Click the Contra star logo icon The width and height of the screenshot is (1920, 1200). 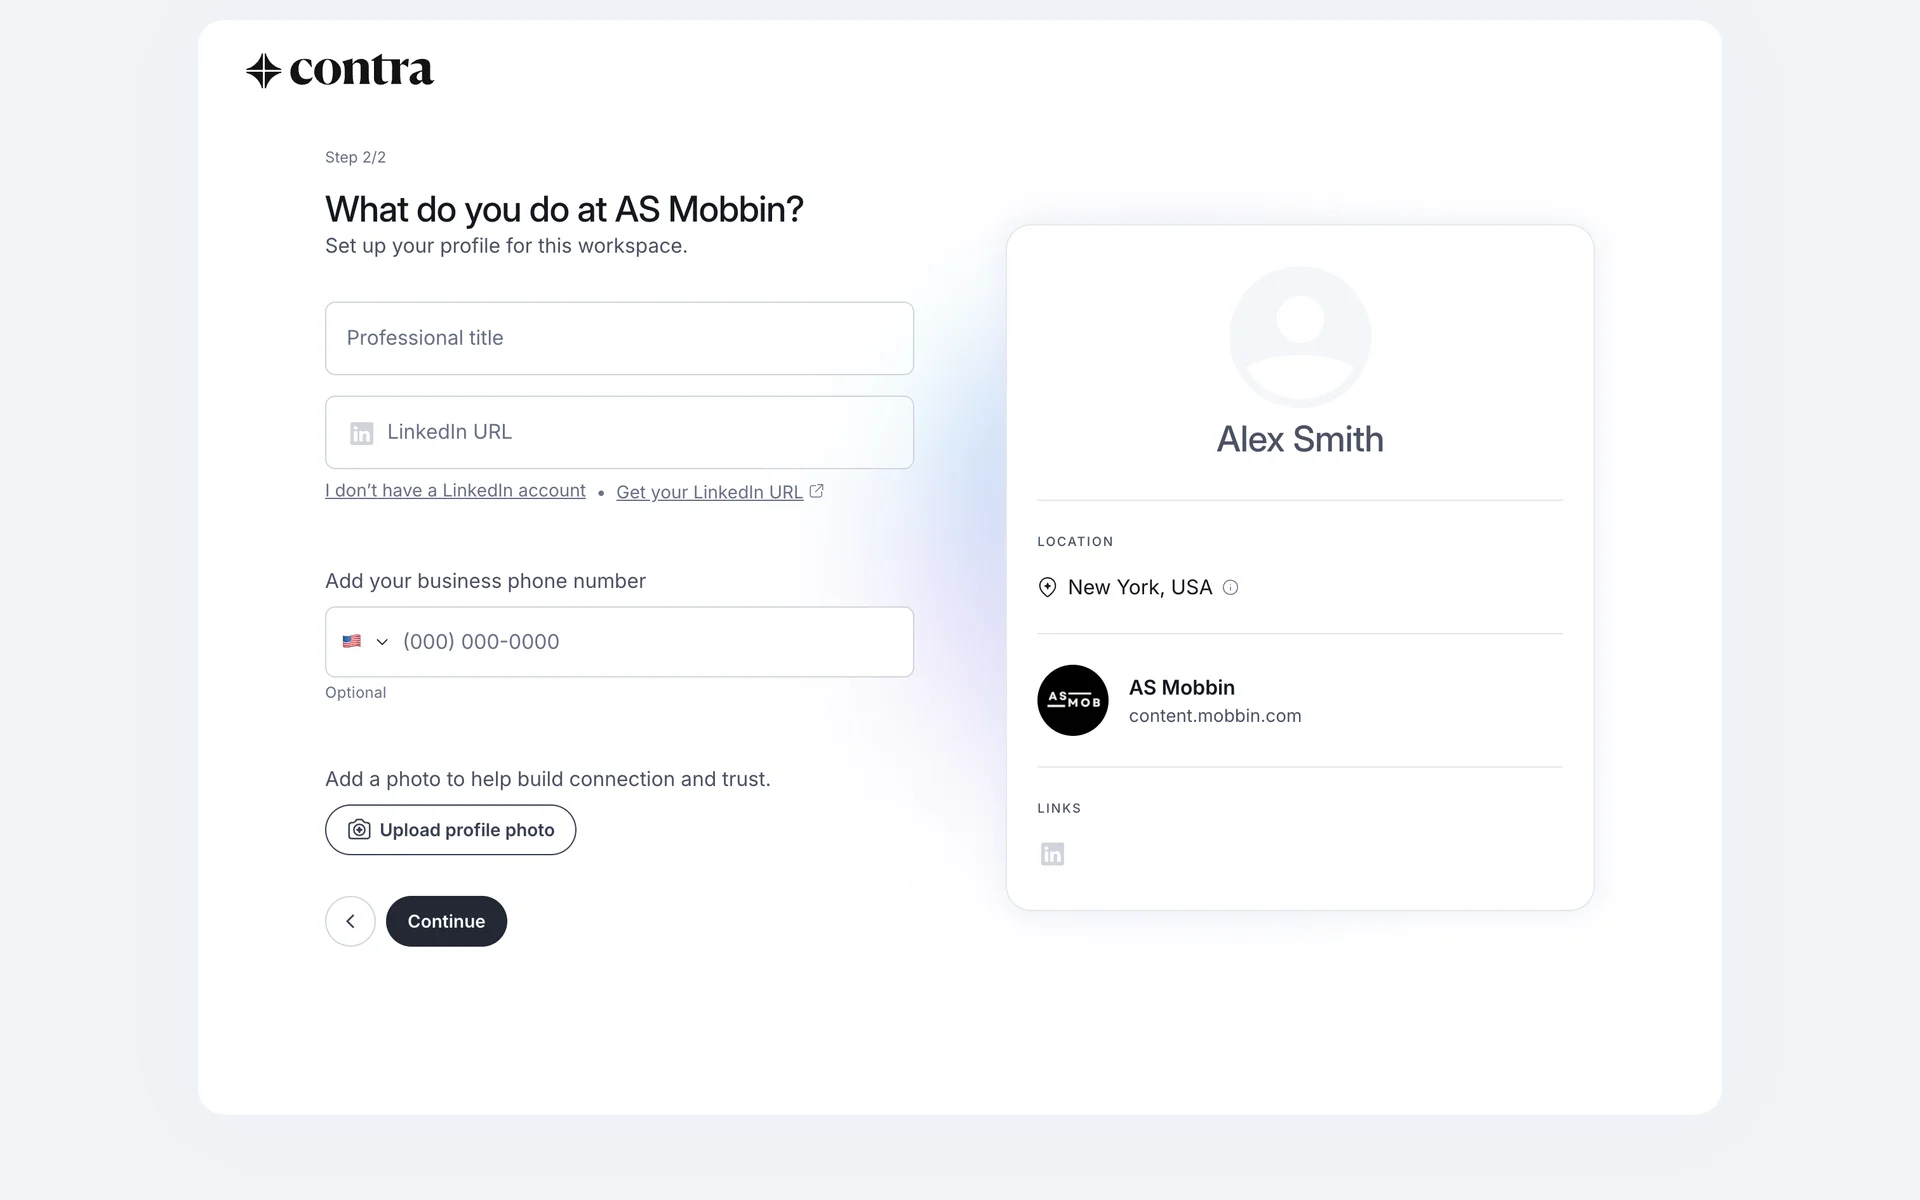263,71
